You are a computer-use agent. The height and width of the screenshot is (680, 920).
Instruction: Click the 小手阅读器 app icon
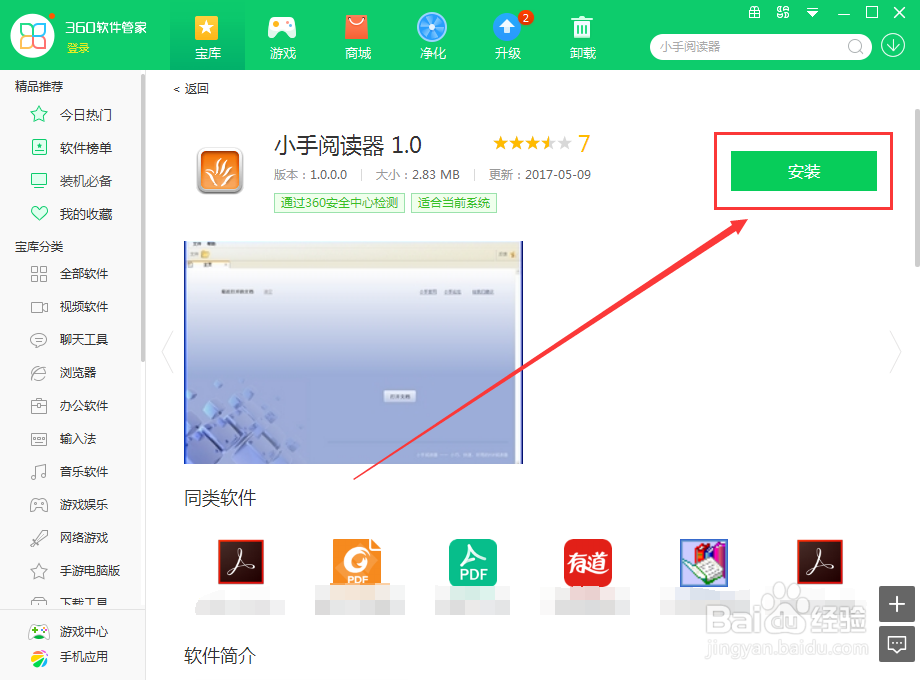(x=220, y=171)
